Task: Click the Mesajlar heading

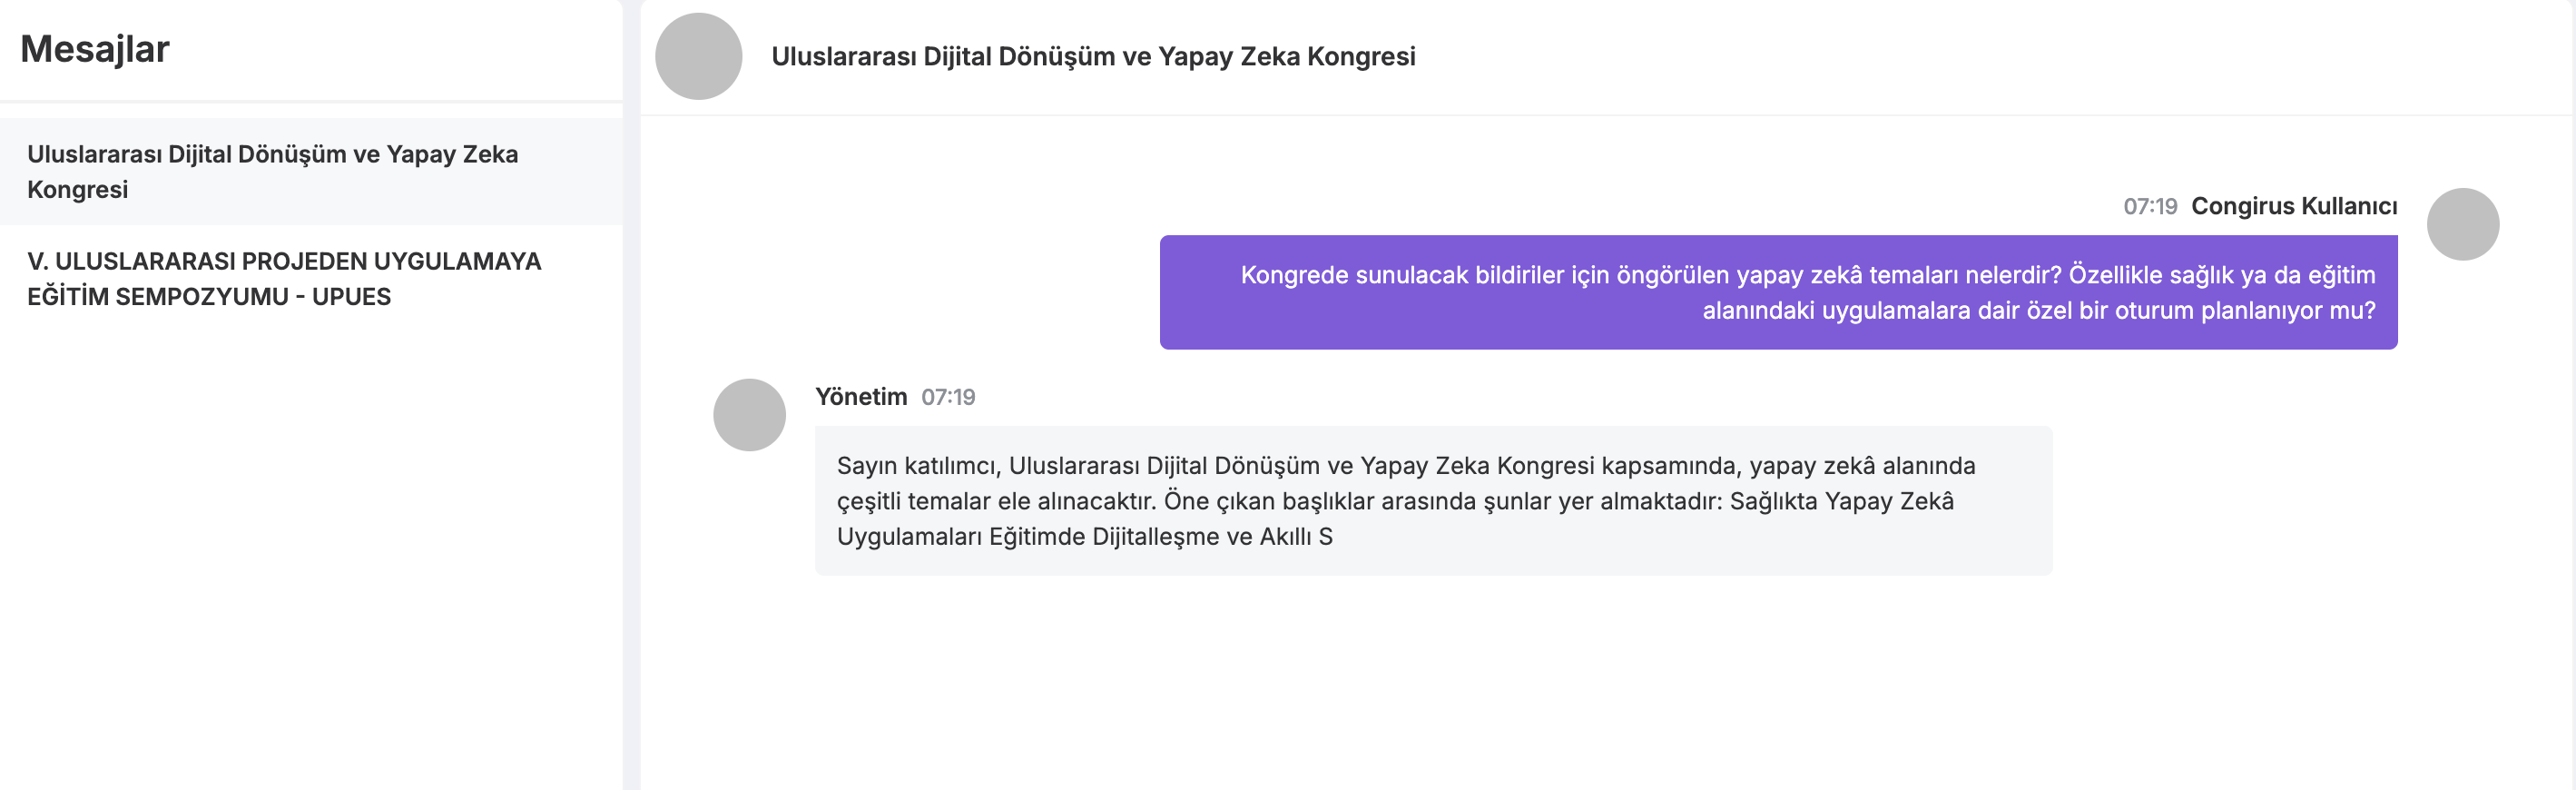Action: click(x=95, y=49)
